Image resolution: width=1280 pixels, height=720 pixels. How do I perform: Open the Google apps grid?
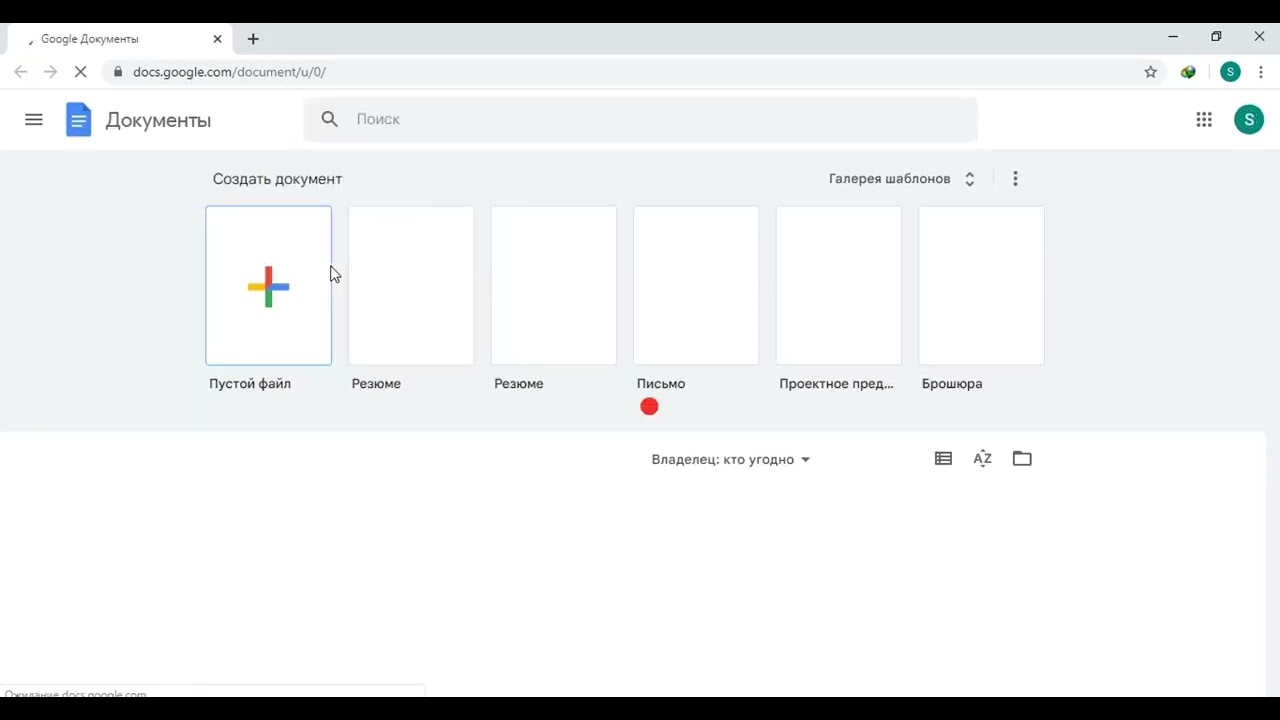(x=1204, y=120)
